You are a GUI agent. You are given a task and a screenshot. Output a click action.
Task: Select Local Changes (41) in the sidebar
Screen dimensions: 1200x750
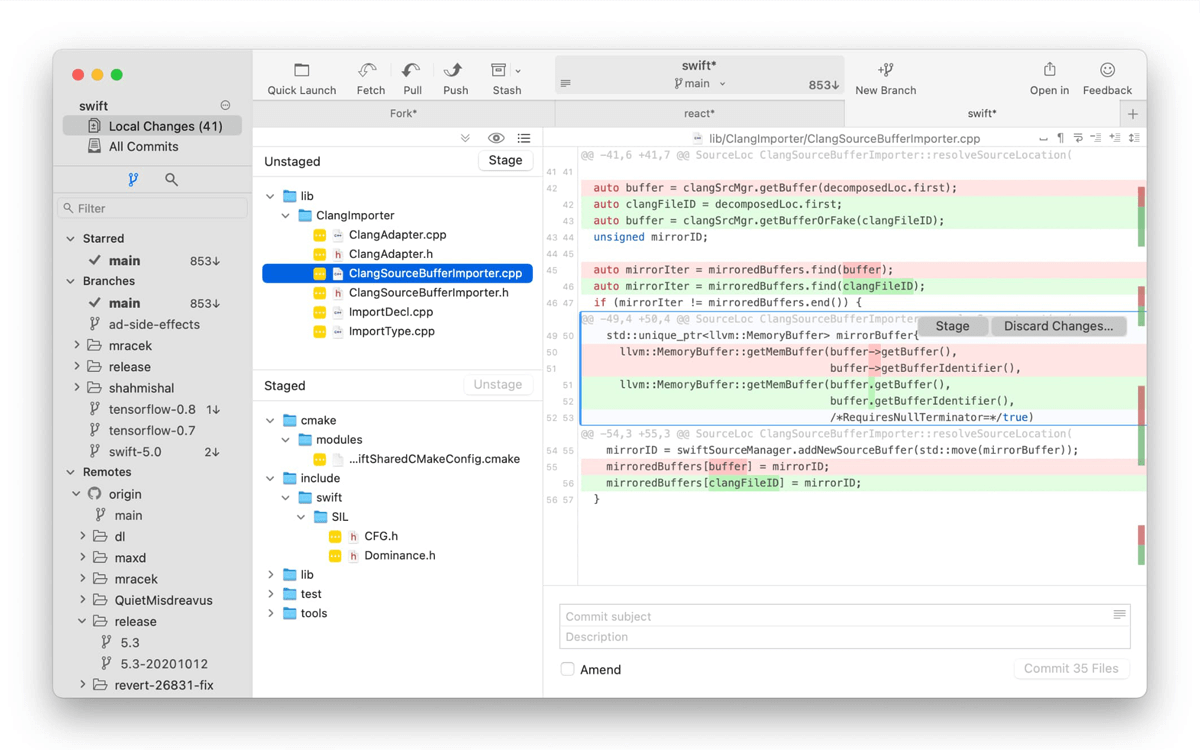[x=152, y=126]
